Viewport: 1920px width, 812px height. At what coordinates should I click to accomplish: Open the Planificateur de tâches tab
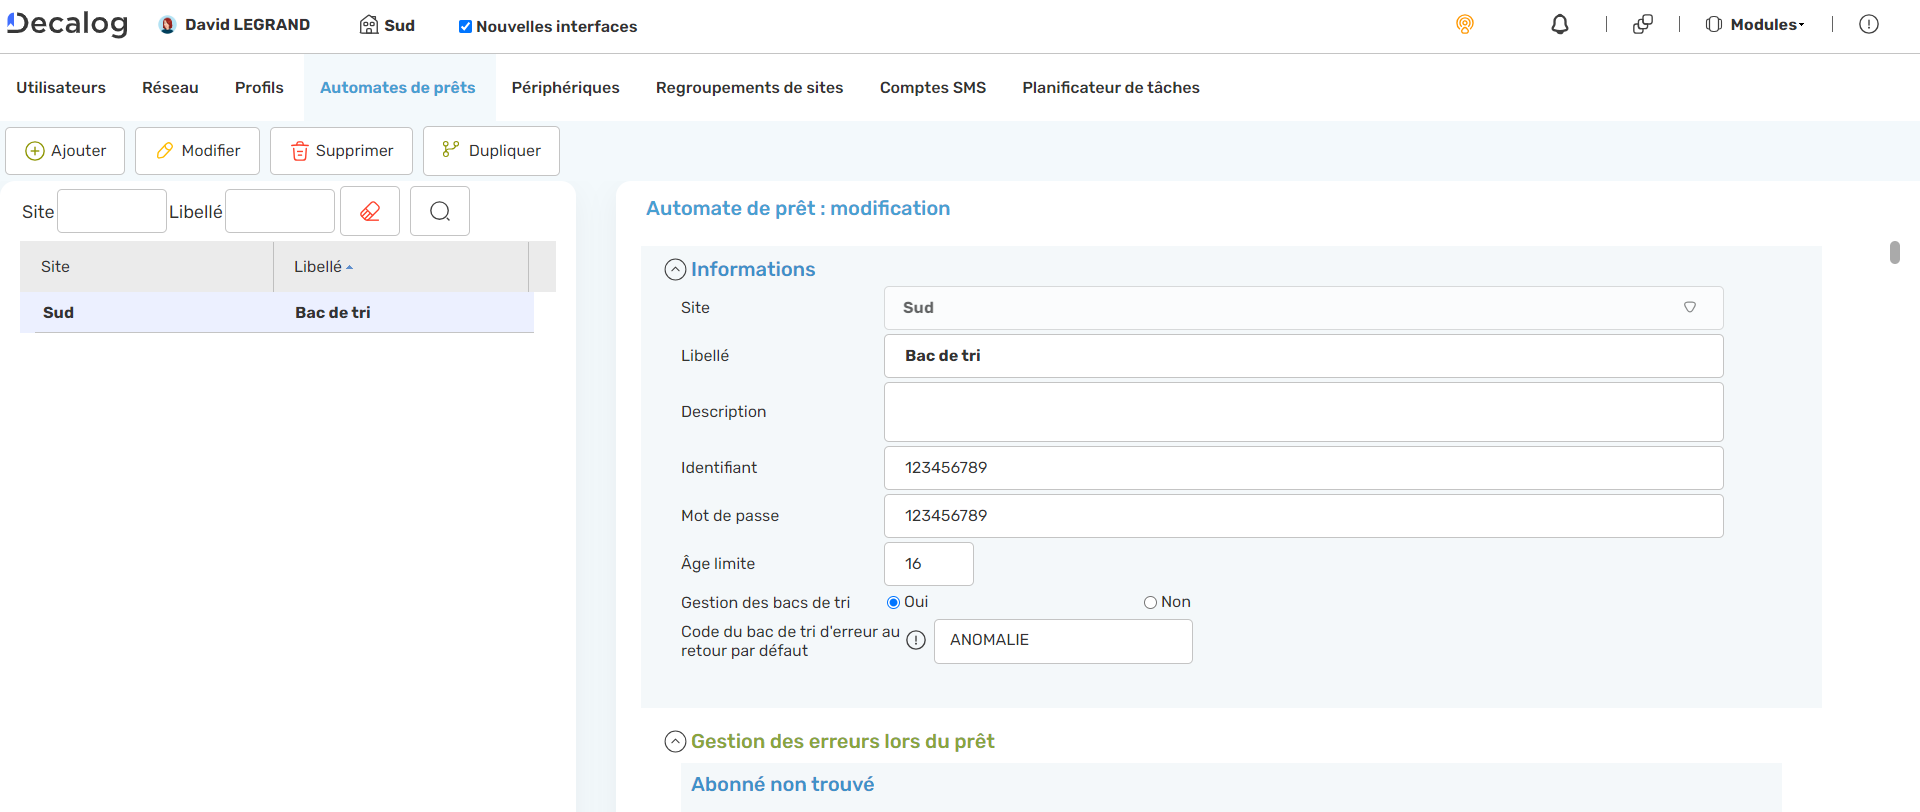point(1110,88)
